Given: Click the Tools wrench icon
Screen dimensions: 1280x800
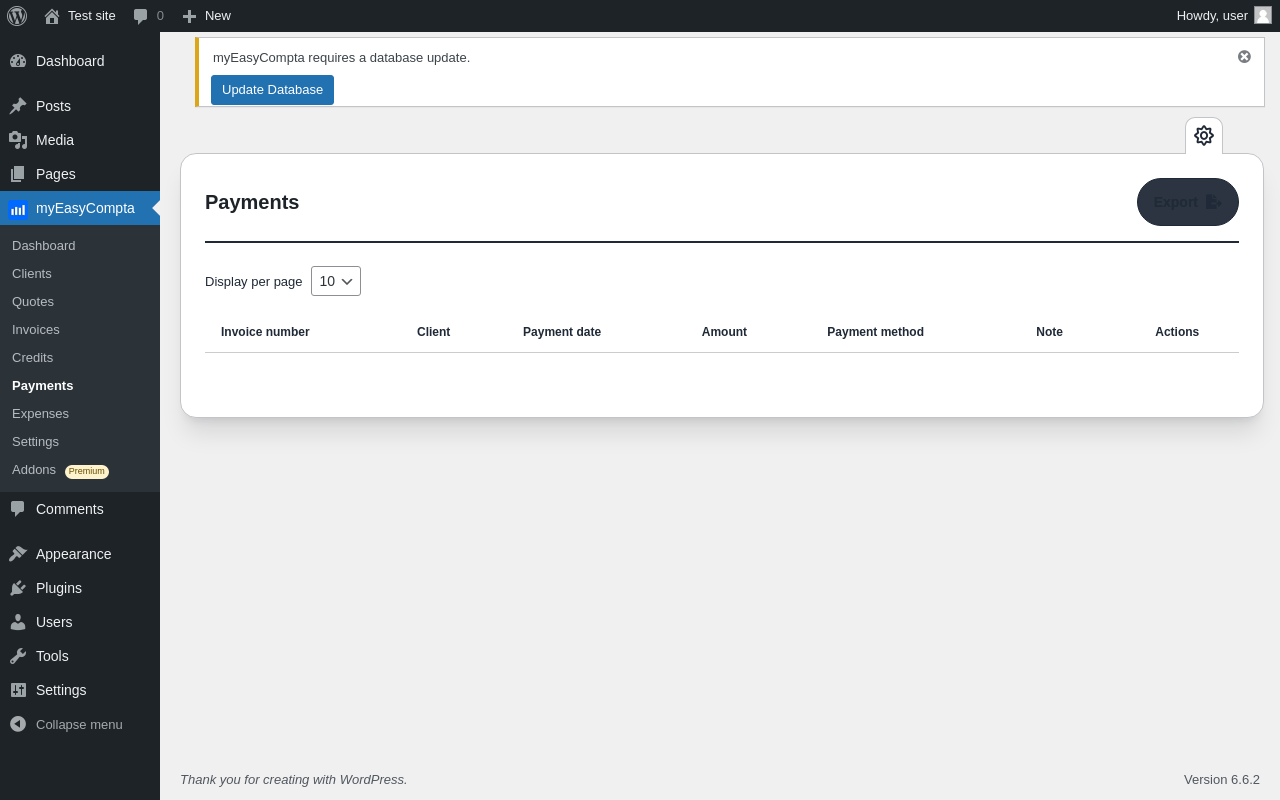Looking at the screenshot, I should click(18, 656).
